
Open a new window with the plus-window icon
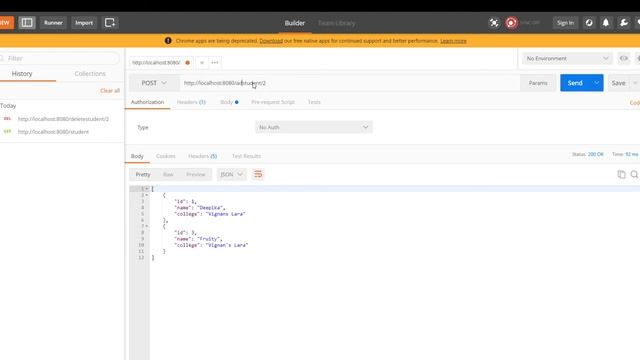pyautogui.click(x=109, y=23)
